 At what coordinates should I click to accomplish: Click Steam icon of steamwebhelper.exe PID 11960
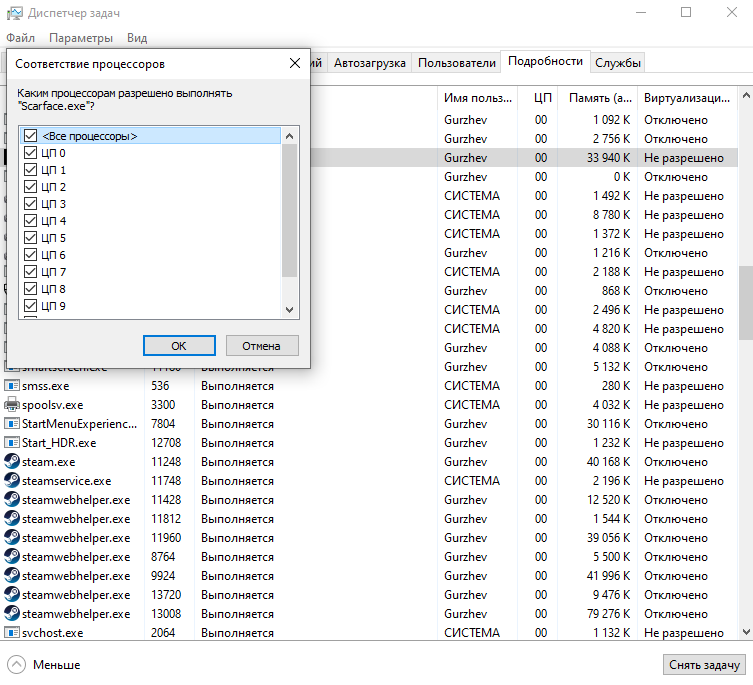tap(12, 538)
